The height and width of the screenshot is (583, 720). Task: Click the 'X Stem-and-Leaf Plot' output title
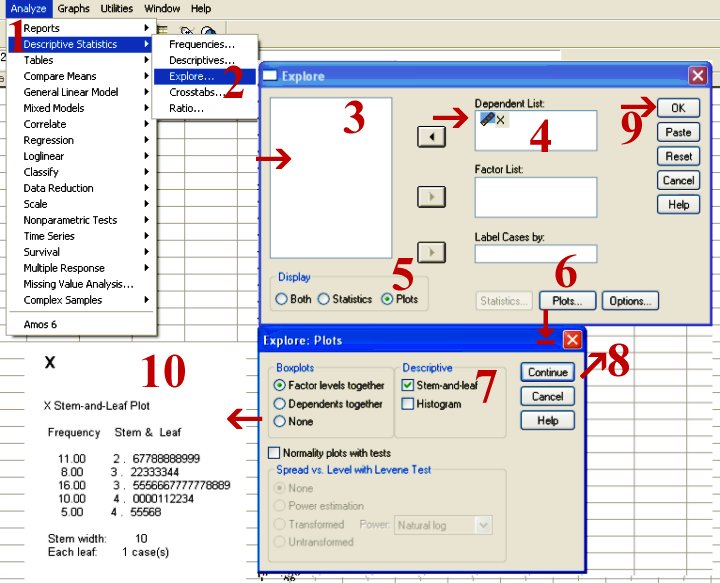97,406
